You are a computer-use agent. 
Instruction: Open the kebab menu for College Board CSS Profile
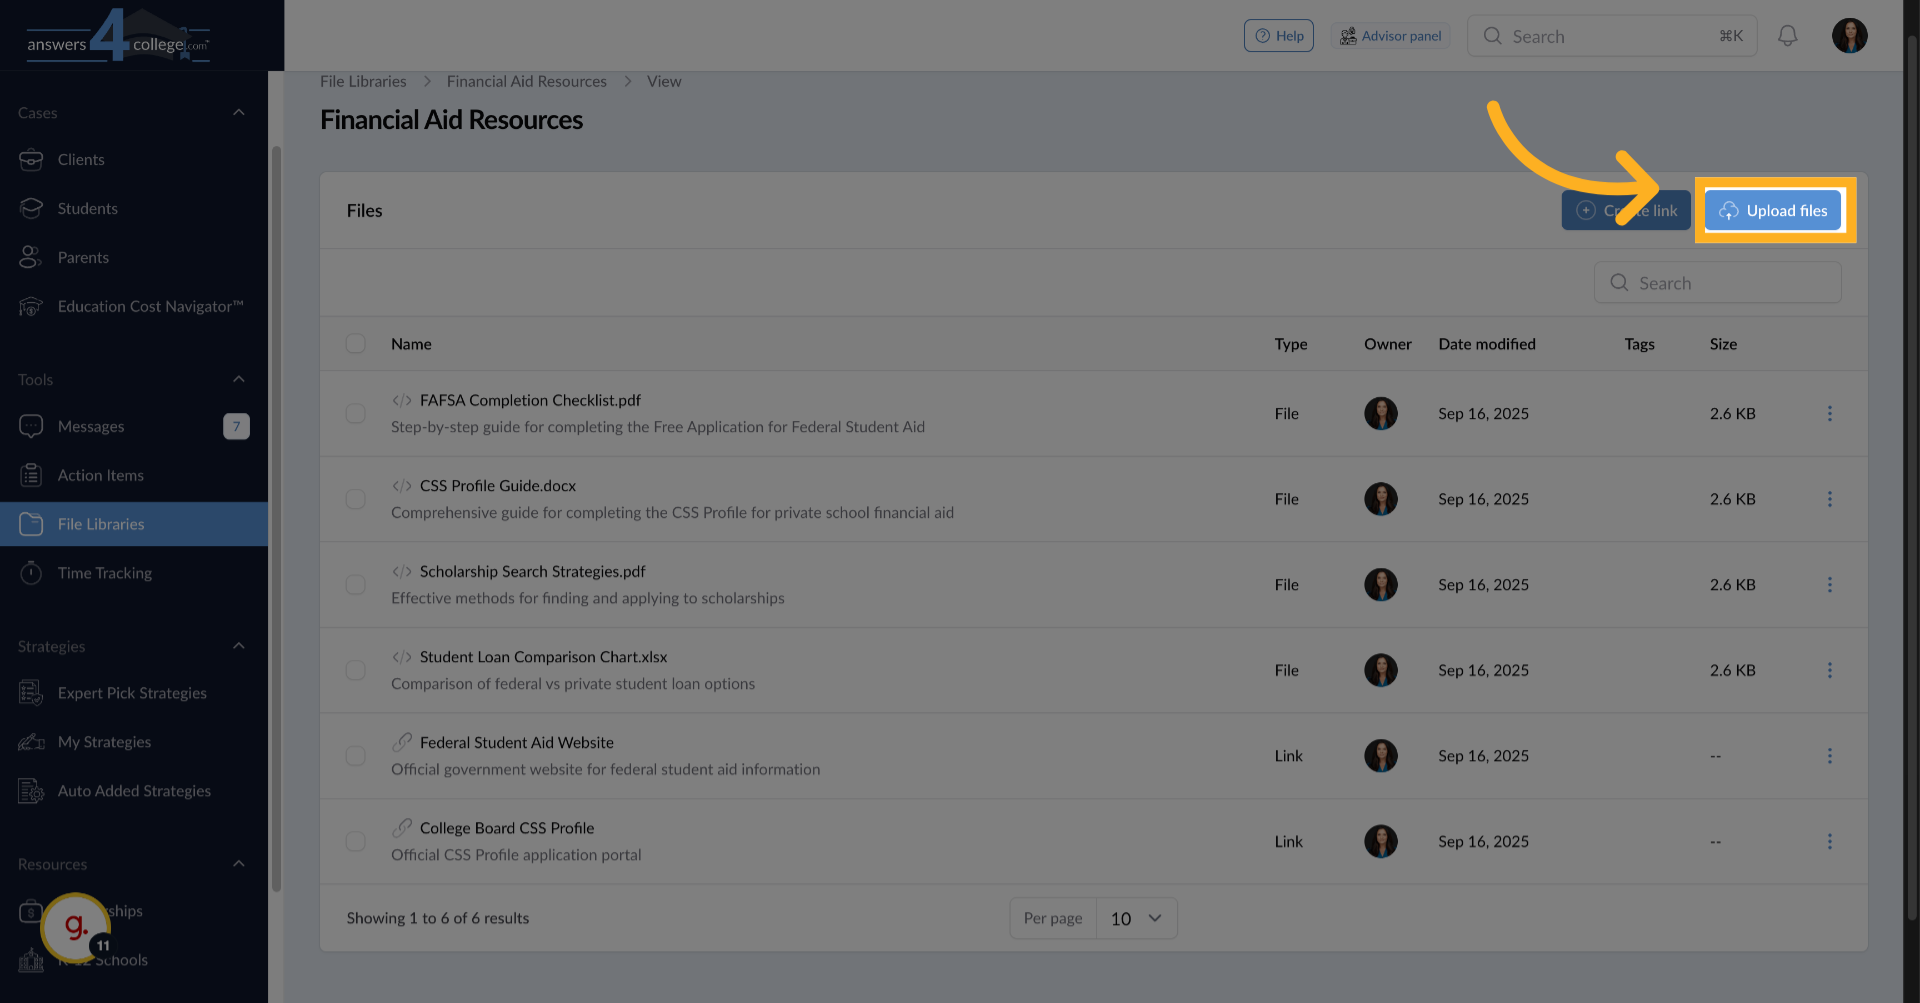(x=1831, y=841)
